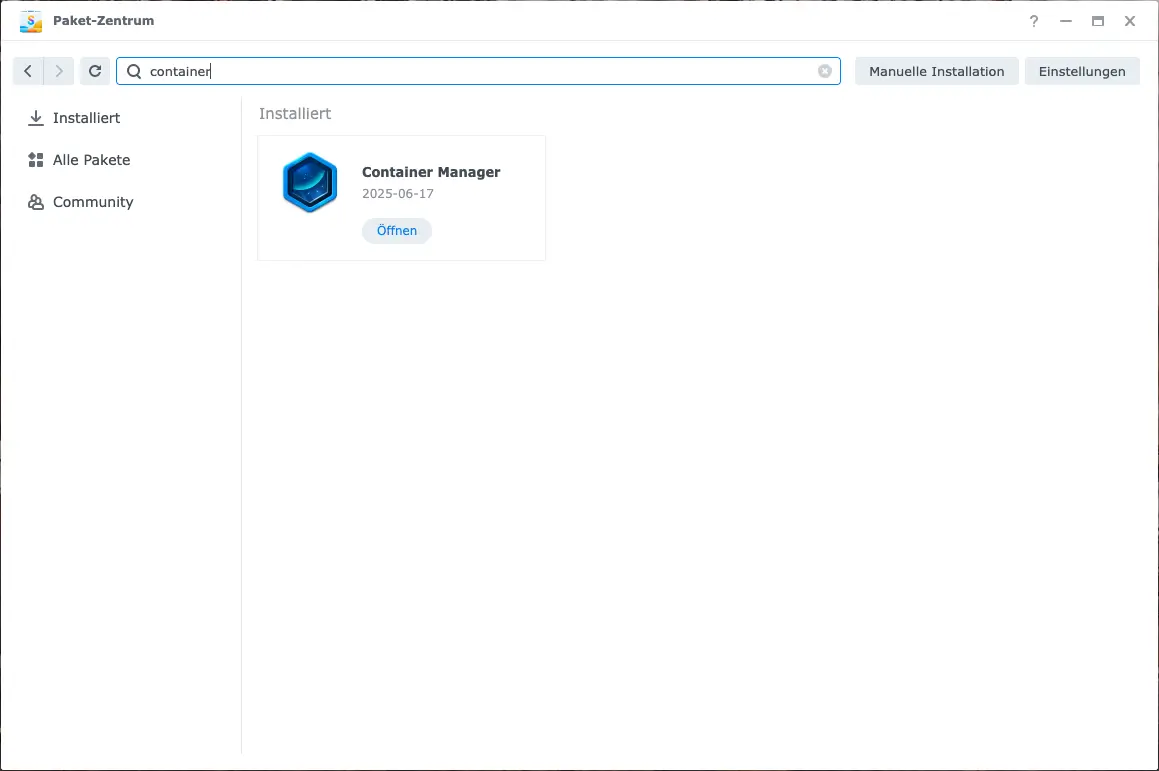The height and width of the screenshot is (771, 1159).
Task: Open the help question mark
Action: [x=1034, y=21]
